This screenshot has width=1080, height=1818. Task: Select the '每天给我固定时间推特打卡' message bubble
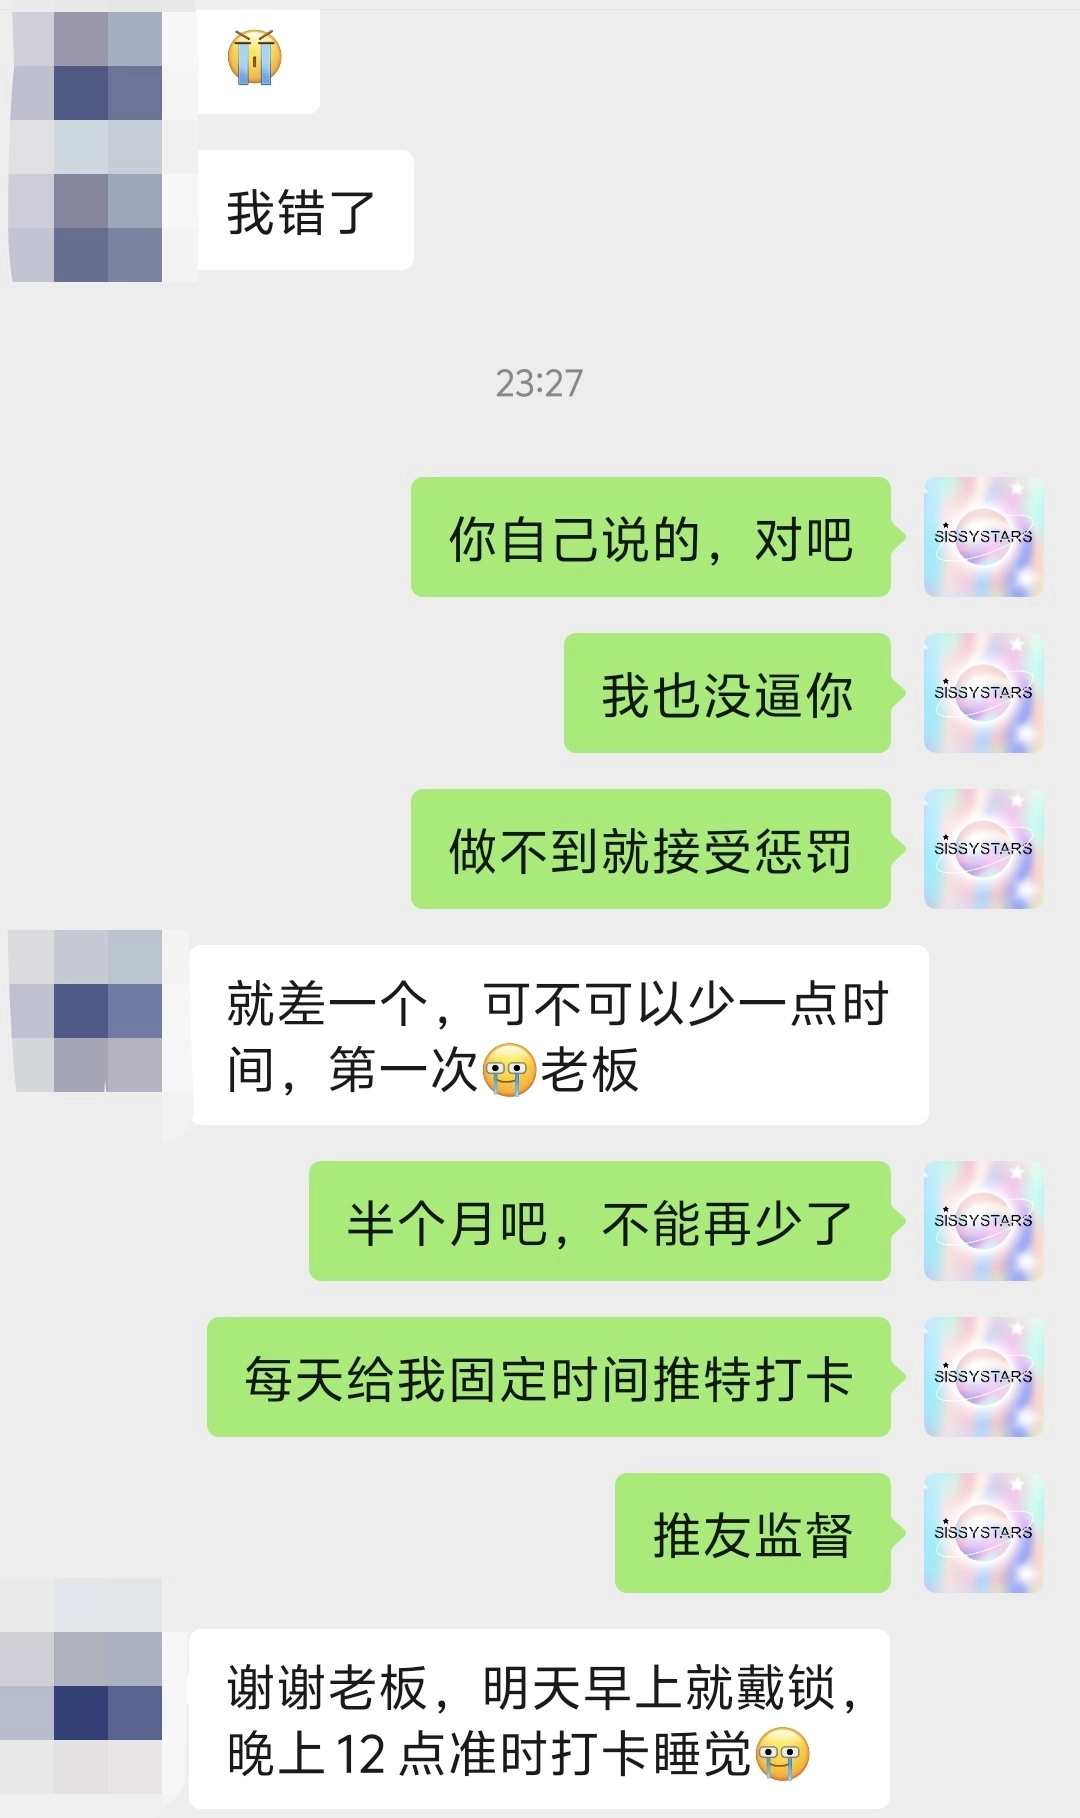point(549,1377)
